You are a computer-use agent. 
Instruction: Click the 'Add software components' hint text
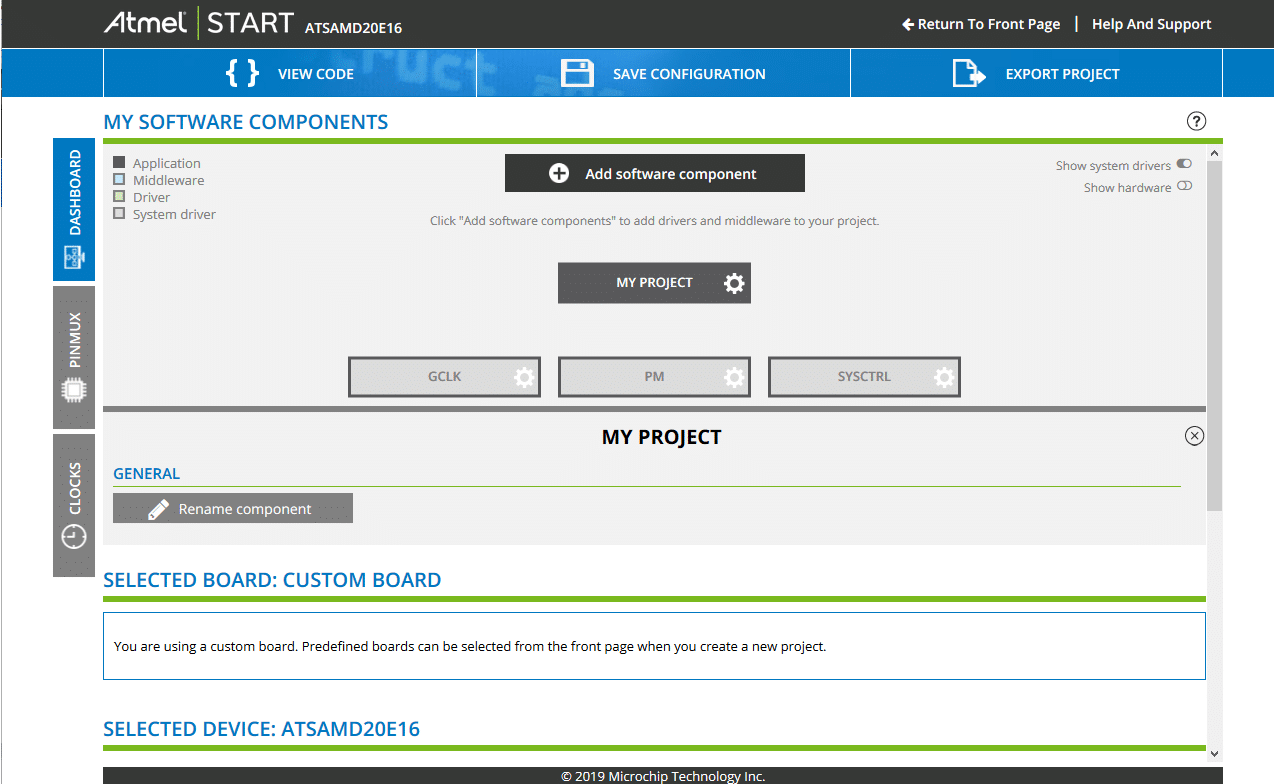tap(654, 221)
